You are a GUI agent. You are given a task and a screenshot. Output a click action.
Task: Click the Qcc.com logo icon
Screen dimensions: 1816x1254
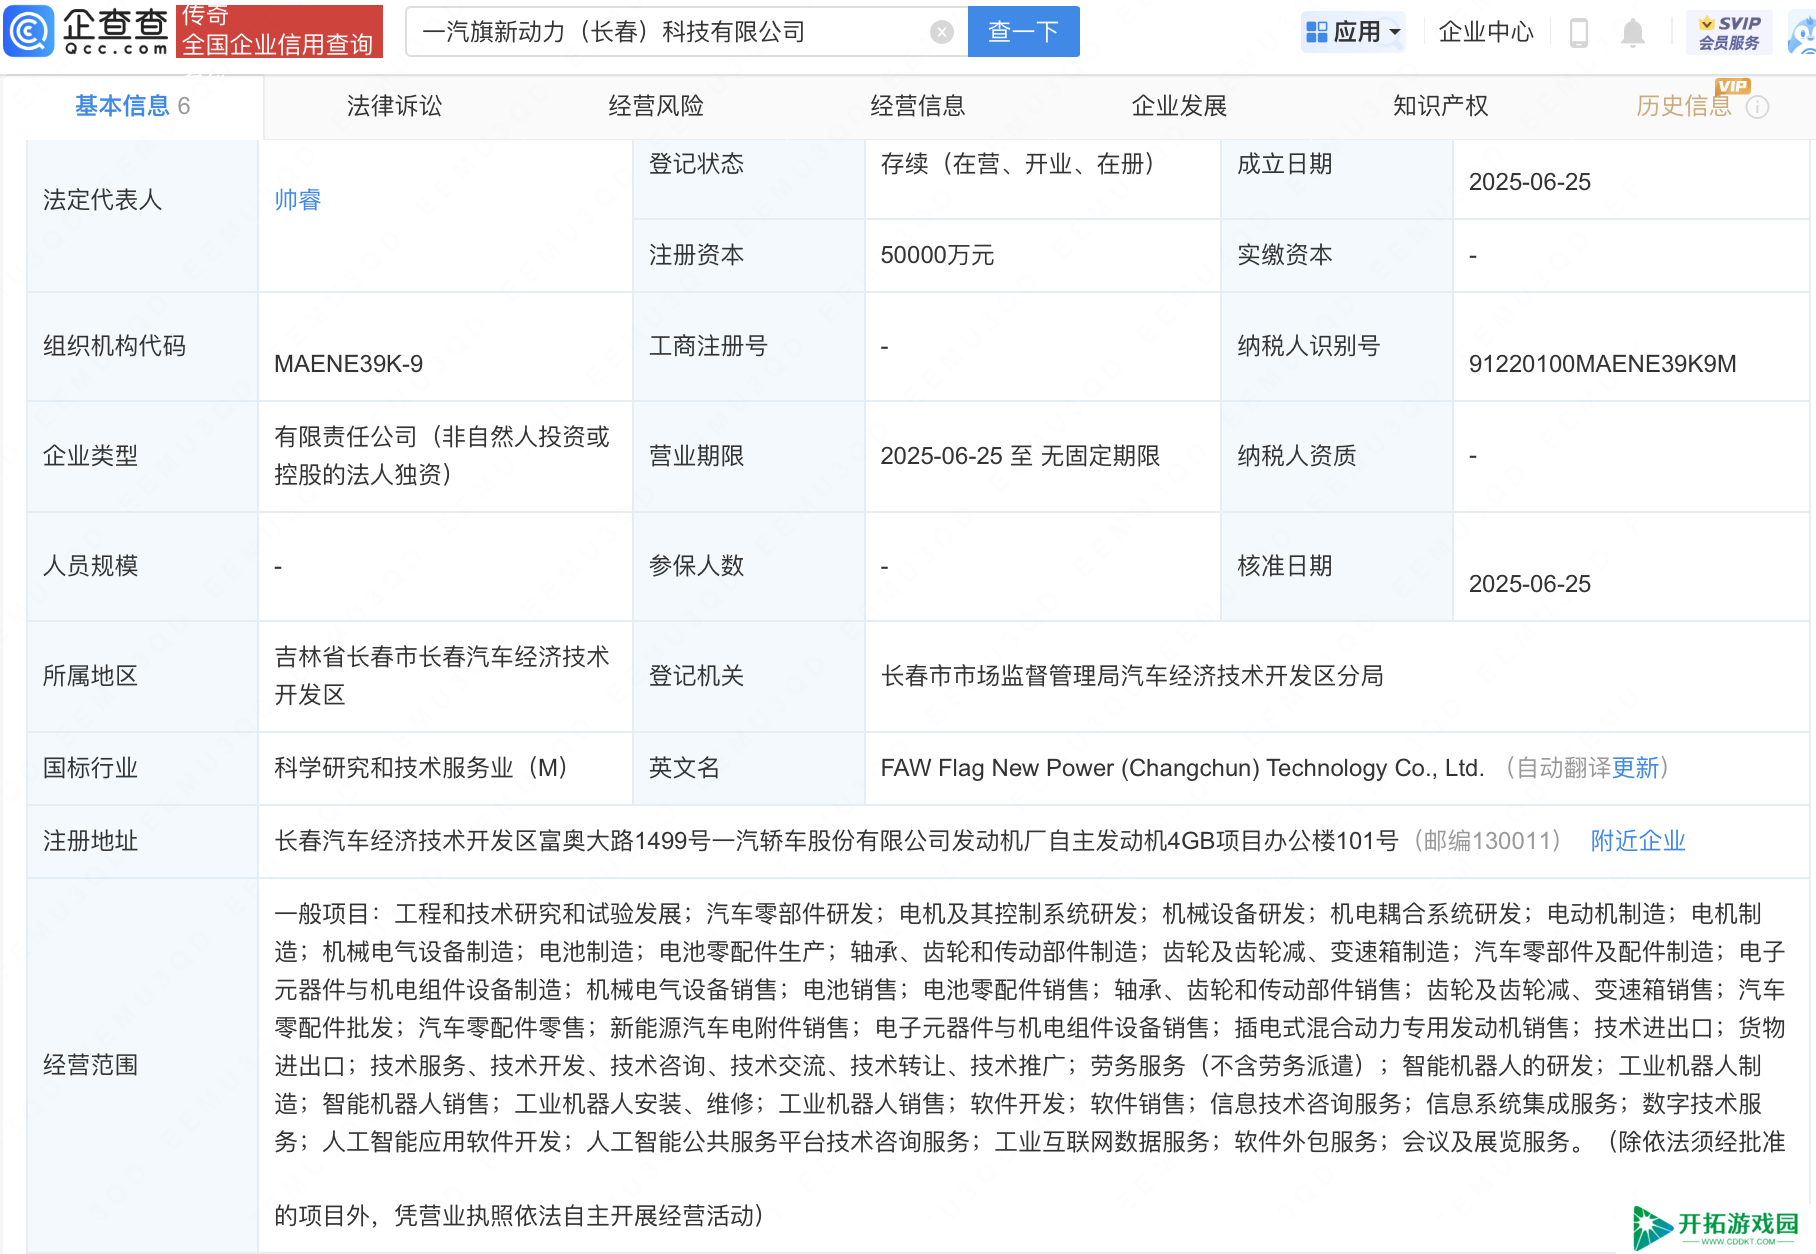[x=29, y=31]
